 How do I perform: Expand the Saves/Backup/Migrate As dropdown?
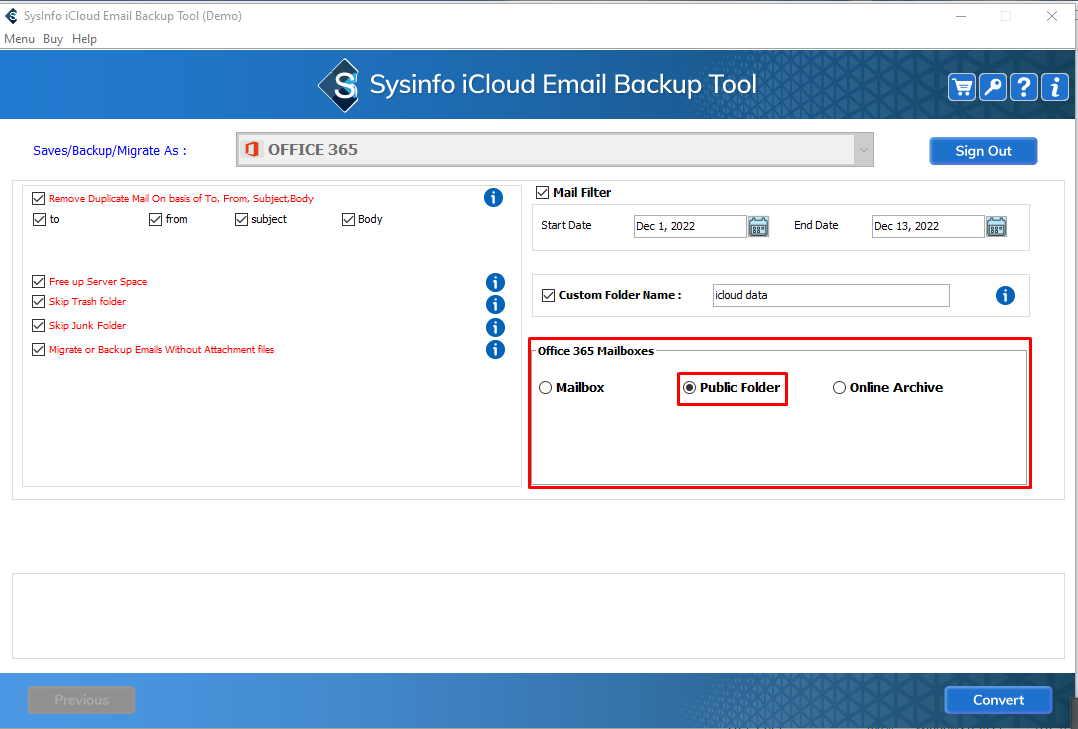tap(863, 150)
